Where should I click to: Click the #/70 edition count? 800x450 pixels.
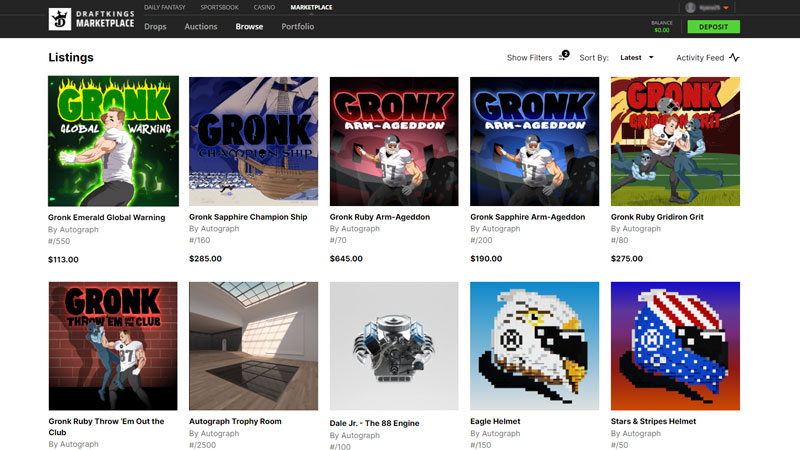tap(338, 240)
